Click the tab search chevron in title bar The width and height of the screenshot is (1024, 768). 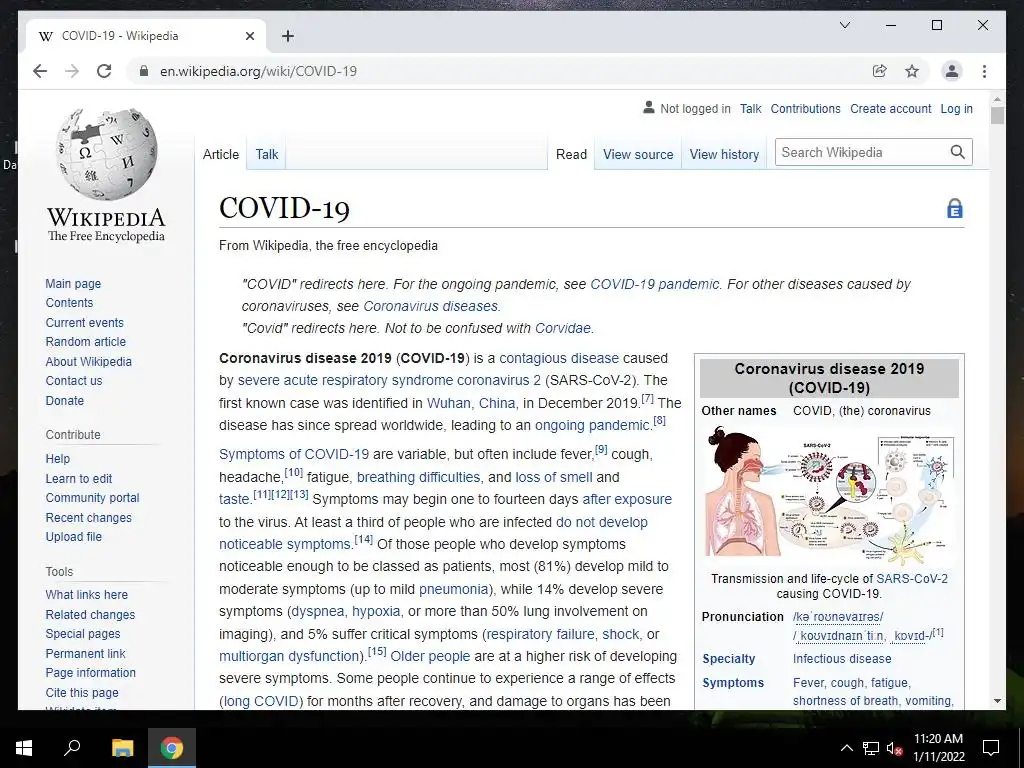[x=844, y=25]
